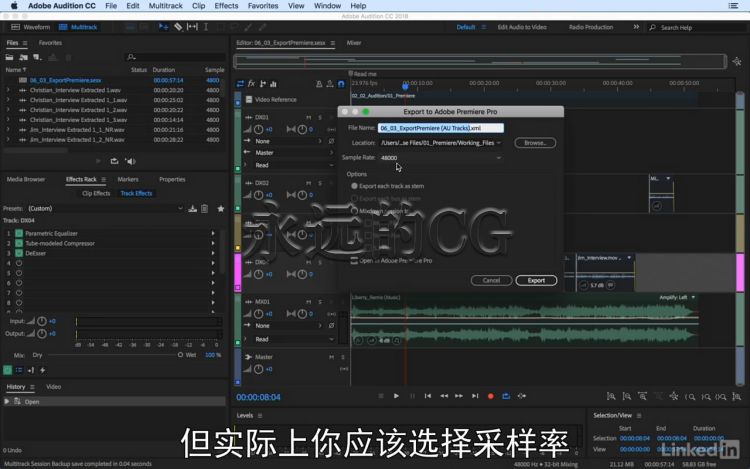The width and height of the screenshot is (750, 469).
Task: Mute the MX01 track
Action: pos(309,302)
